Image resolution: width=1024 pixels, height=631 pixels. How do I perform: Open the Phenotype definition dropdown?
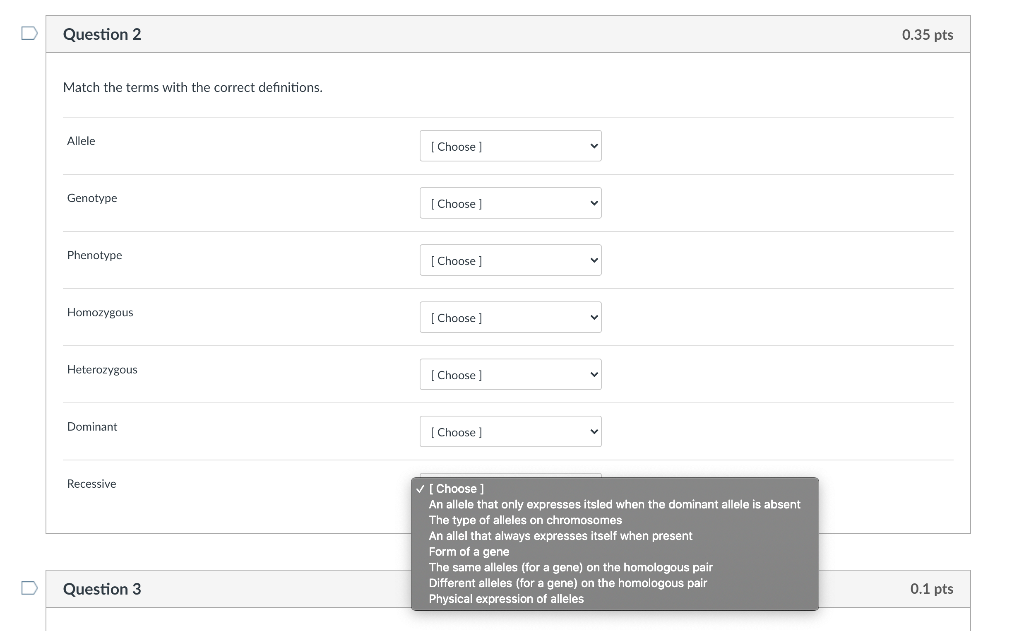click(x=511, y=260)
